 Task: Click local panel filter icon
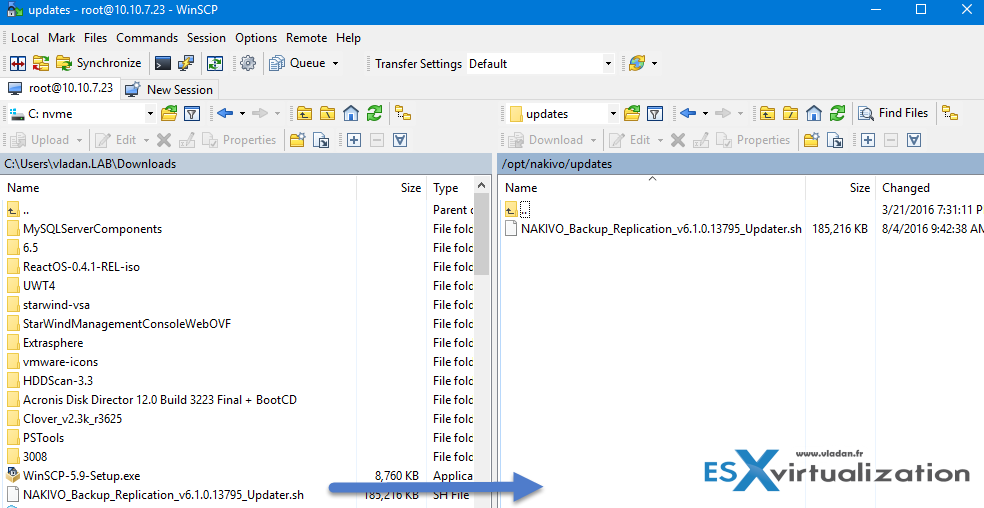(191, 113)
